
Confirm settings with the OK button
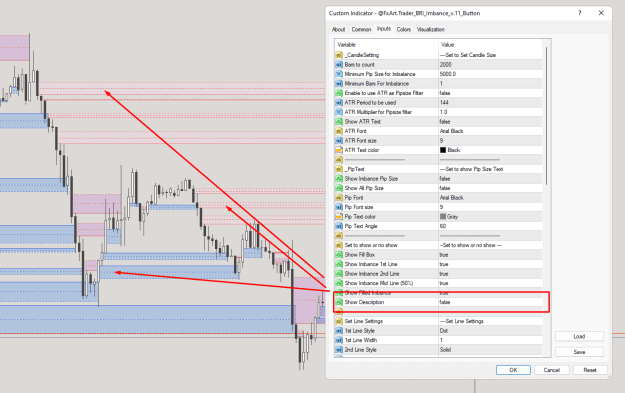pyautogui.click(x=513, y=370)
